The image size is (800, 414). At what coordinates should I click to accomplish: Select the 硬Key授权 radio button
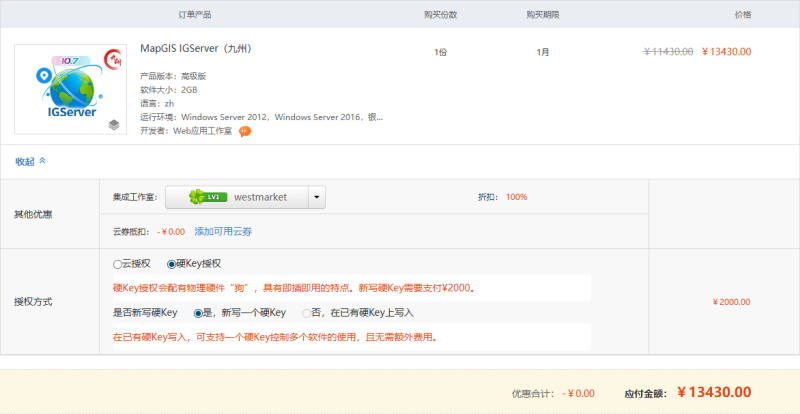171,264
